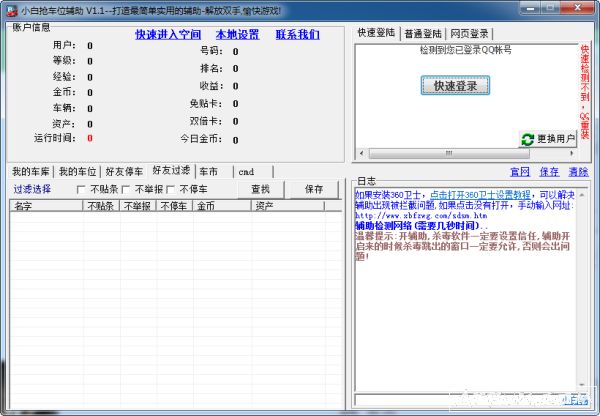Click the 不停车 column header
The height and width of the screenshot is (416, 600).
click(174, 206)
